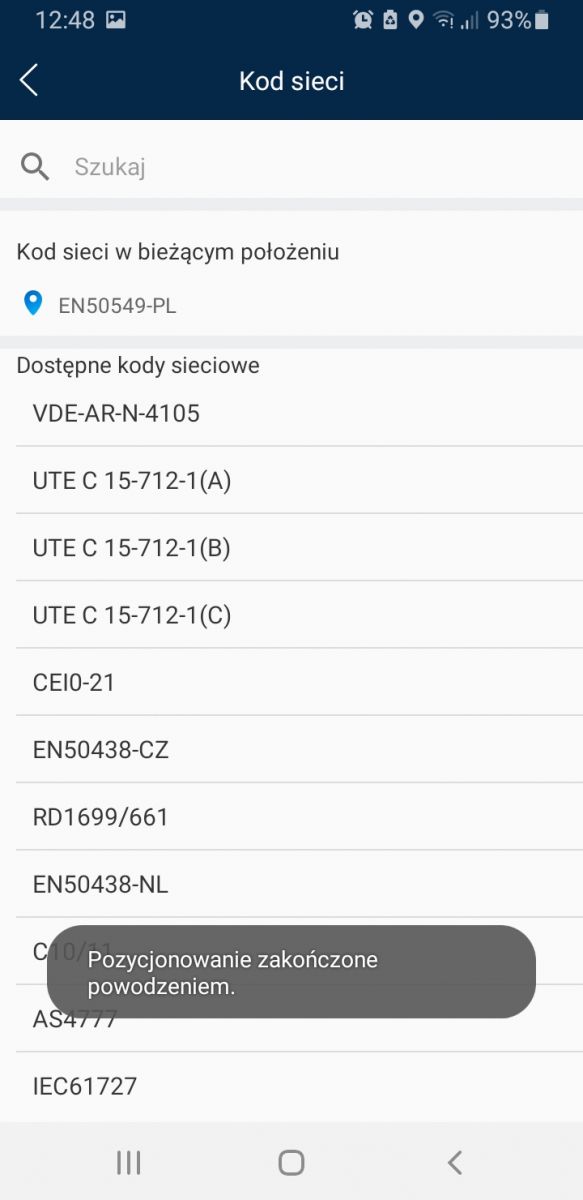
Task: Choose UTE C 15-712-1(B) code
Action: click(x=299, y=547)
